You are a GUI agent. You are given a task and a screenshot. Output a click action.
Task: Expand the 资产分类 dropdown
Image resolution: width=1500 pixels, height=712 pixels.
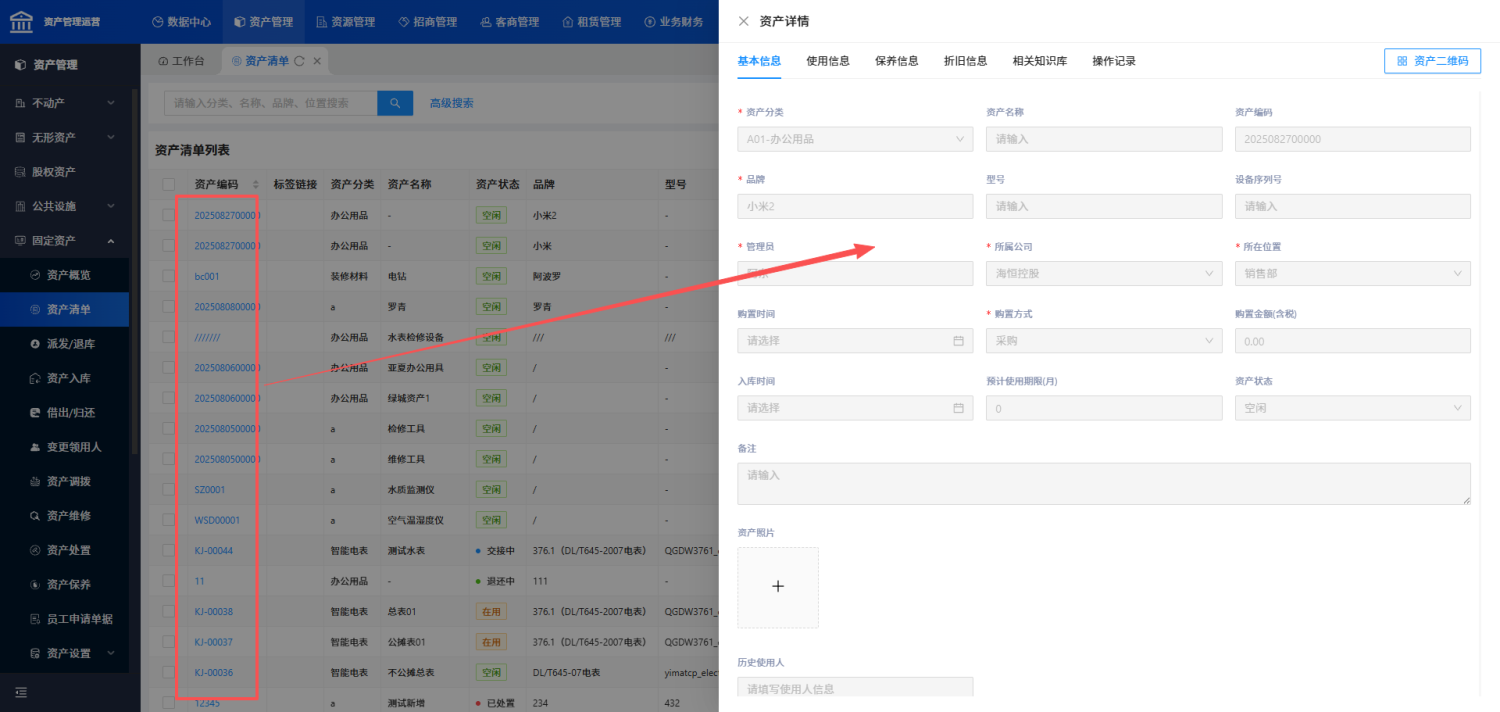click(855, 139)
